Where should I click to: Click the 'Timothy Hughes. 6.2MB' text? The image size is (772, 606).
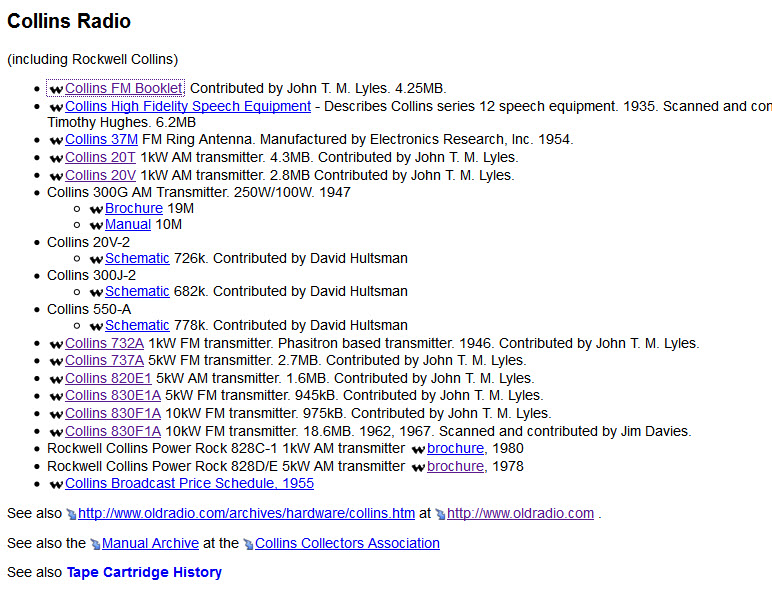coord(121,122)
